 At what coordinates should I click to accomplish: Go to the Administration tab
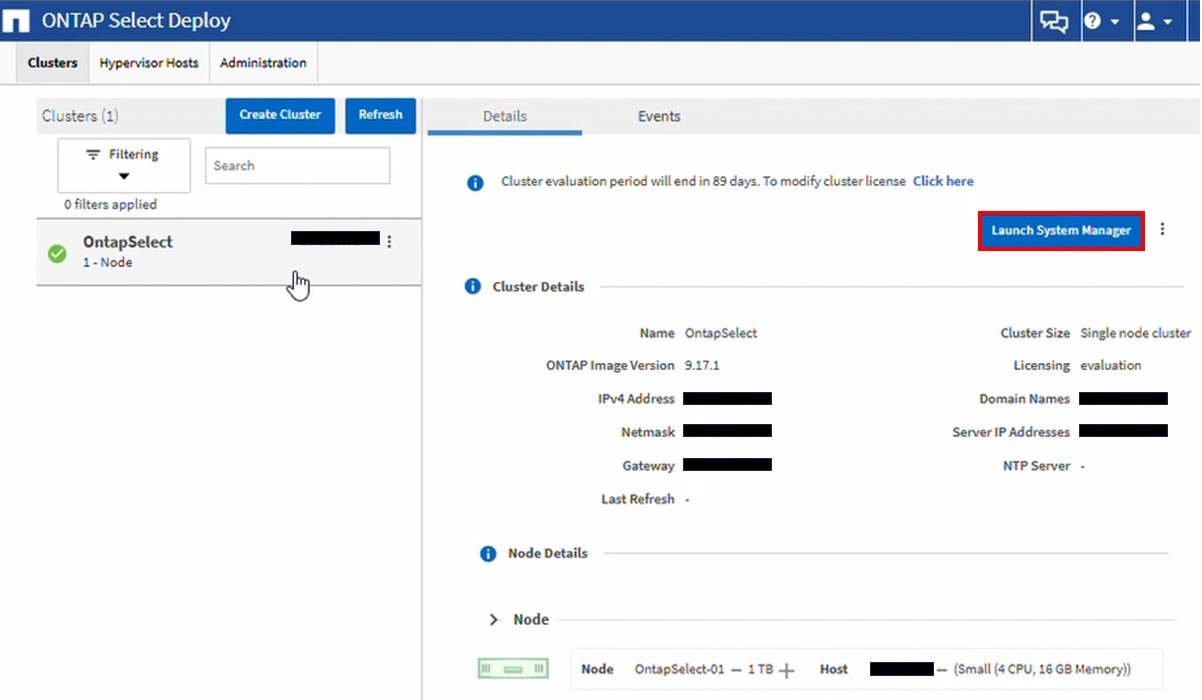point(263,63)
